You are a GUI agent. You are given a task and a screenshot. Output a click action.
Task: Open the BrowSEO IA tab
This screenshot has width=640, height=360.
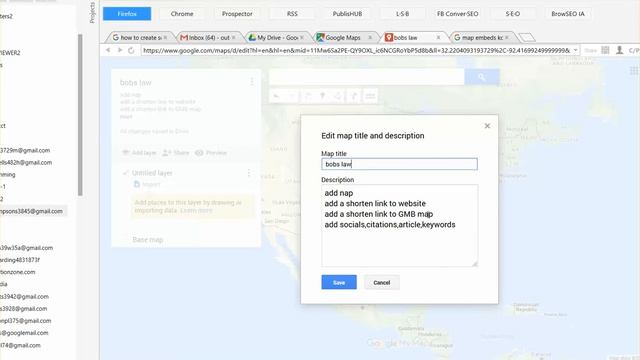[568, 13]
